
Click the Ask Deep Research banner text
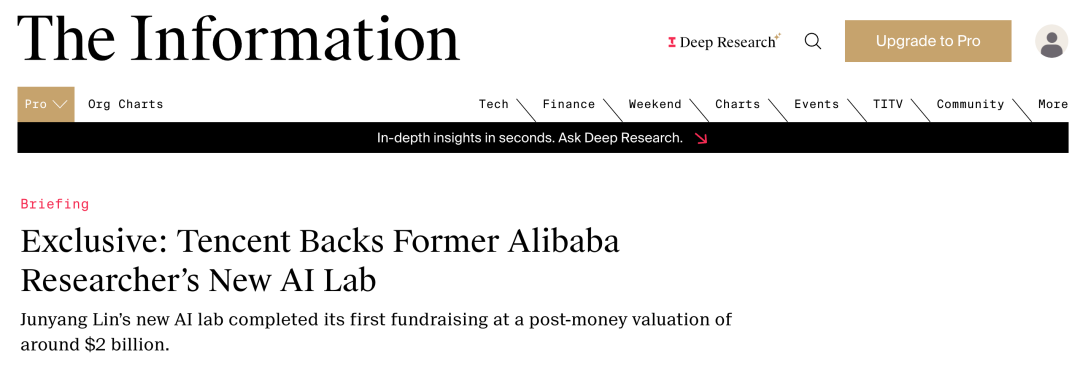[530, 138]
